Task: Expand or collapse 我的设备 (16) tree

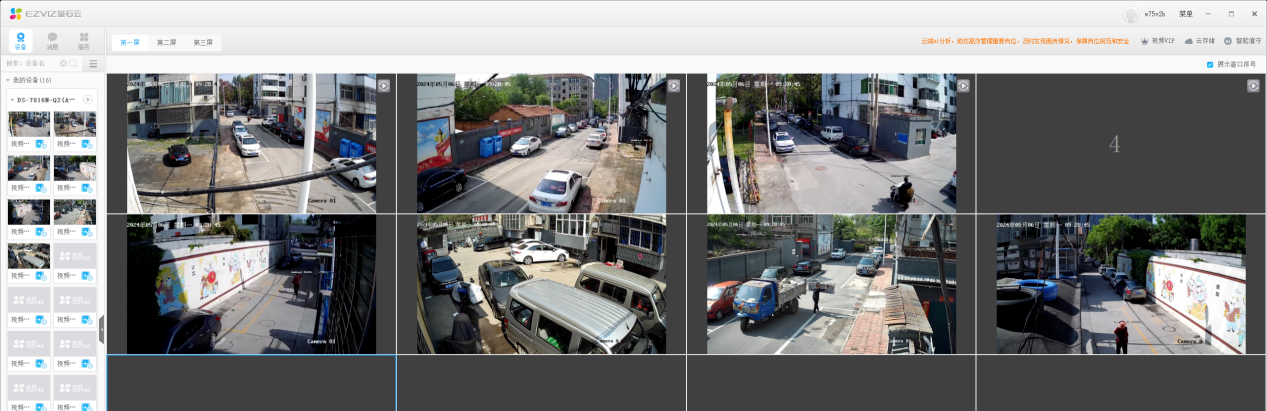Action: coord(8,80)
